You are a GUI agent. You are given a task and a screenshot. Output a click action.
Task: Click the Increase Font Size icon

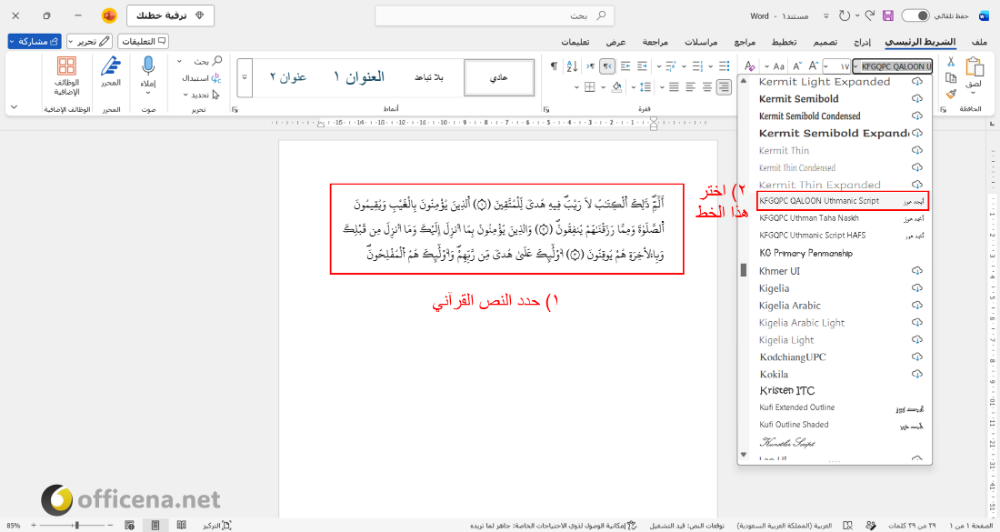click(813, 66)
